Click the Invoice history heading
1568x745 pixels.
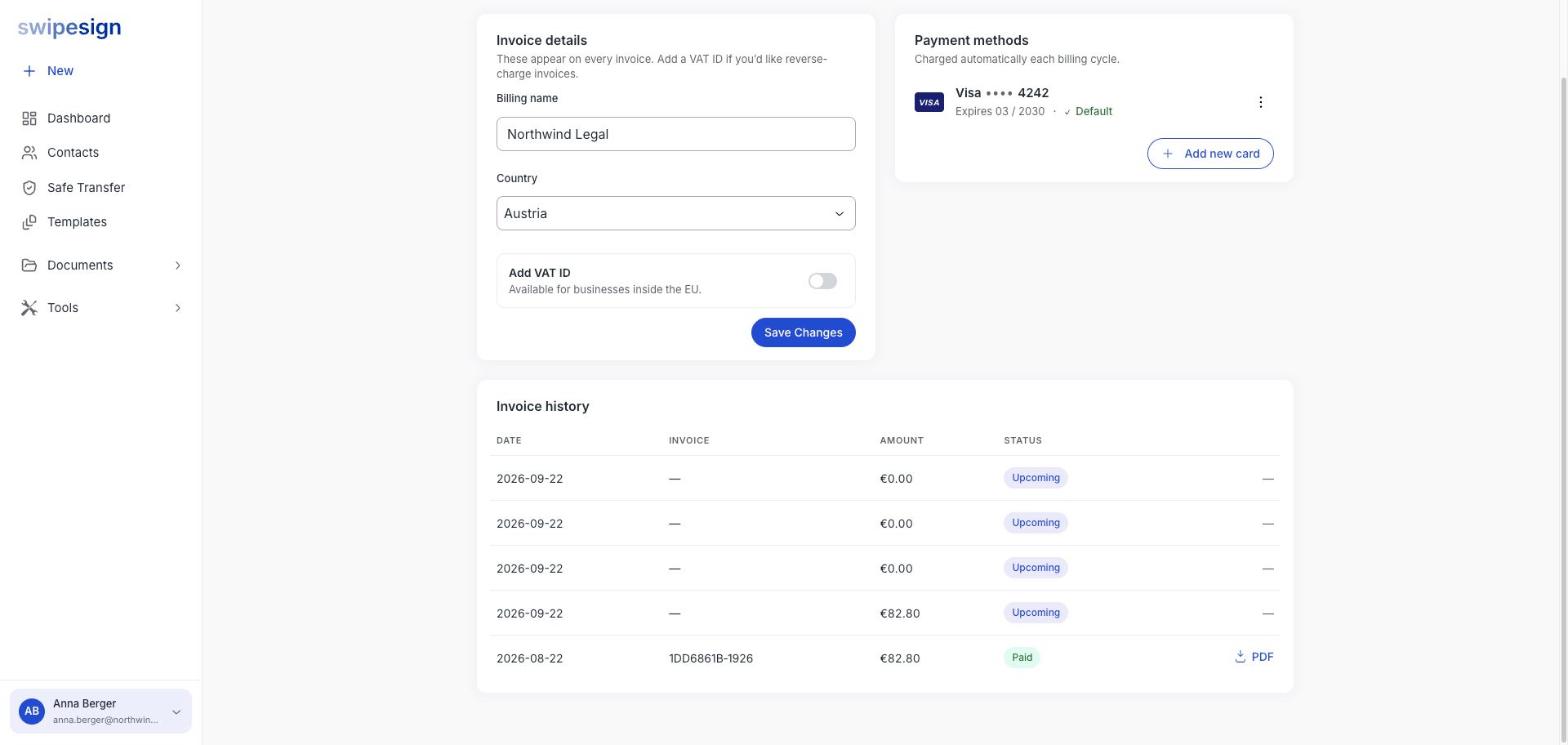click(x=542, y=406)
